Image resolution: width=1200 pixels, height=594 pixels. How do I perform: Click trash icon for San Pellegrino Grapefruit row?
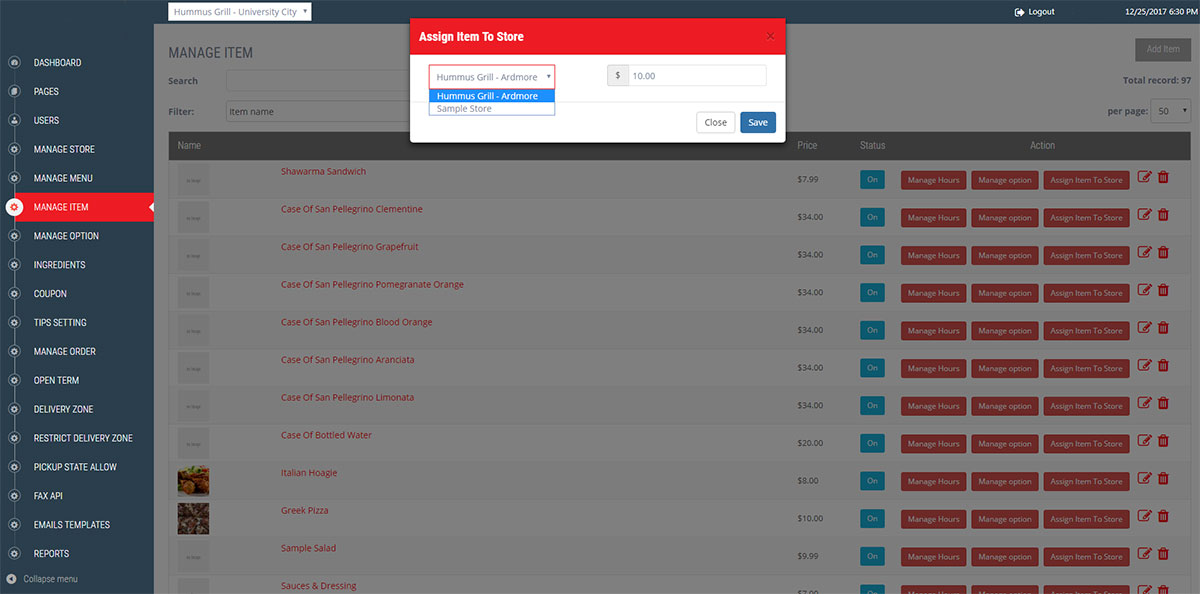pyautogui.click(x=1163, y=252)
